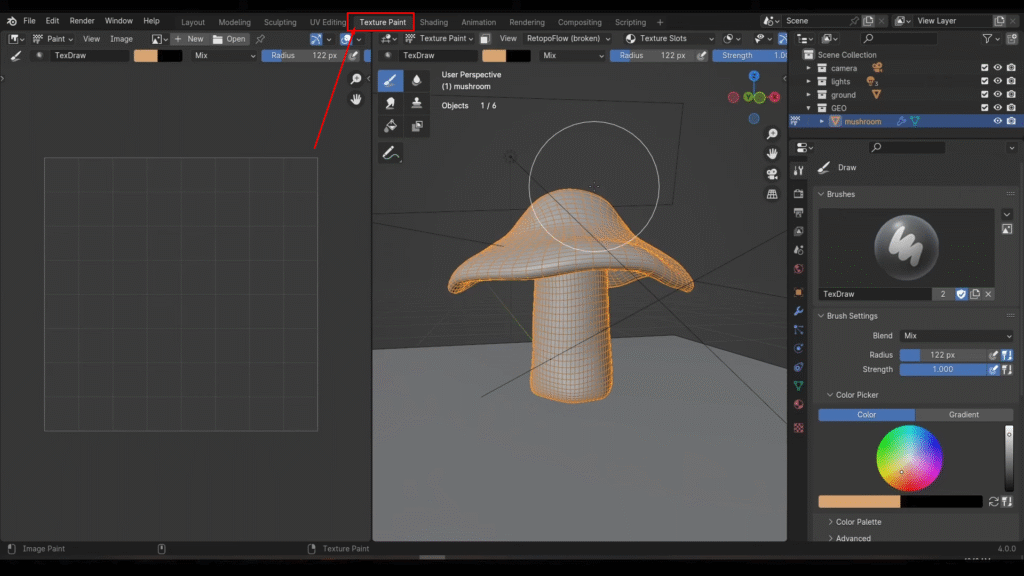Adjust the Radius slider in Brush Settings

point(942,355)
